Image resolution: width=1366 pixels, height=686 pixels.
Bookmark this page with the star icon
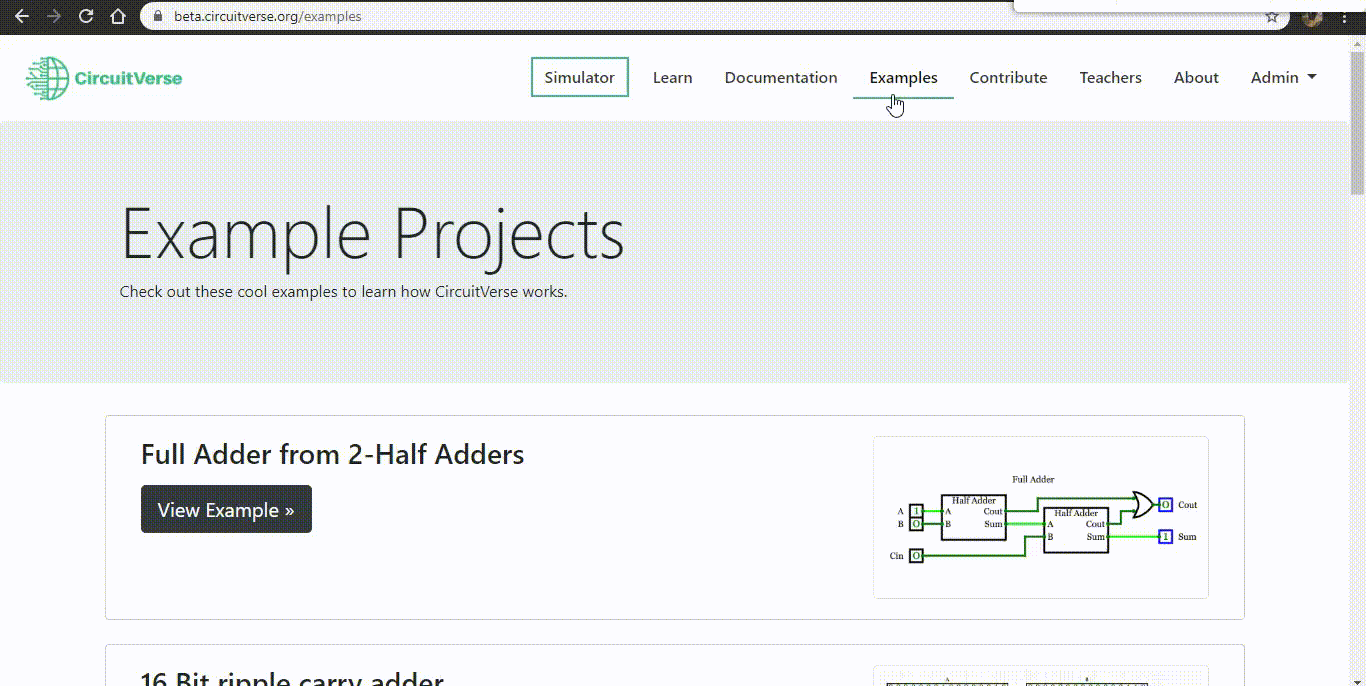(x=1271, y=16)
